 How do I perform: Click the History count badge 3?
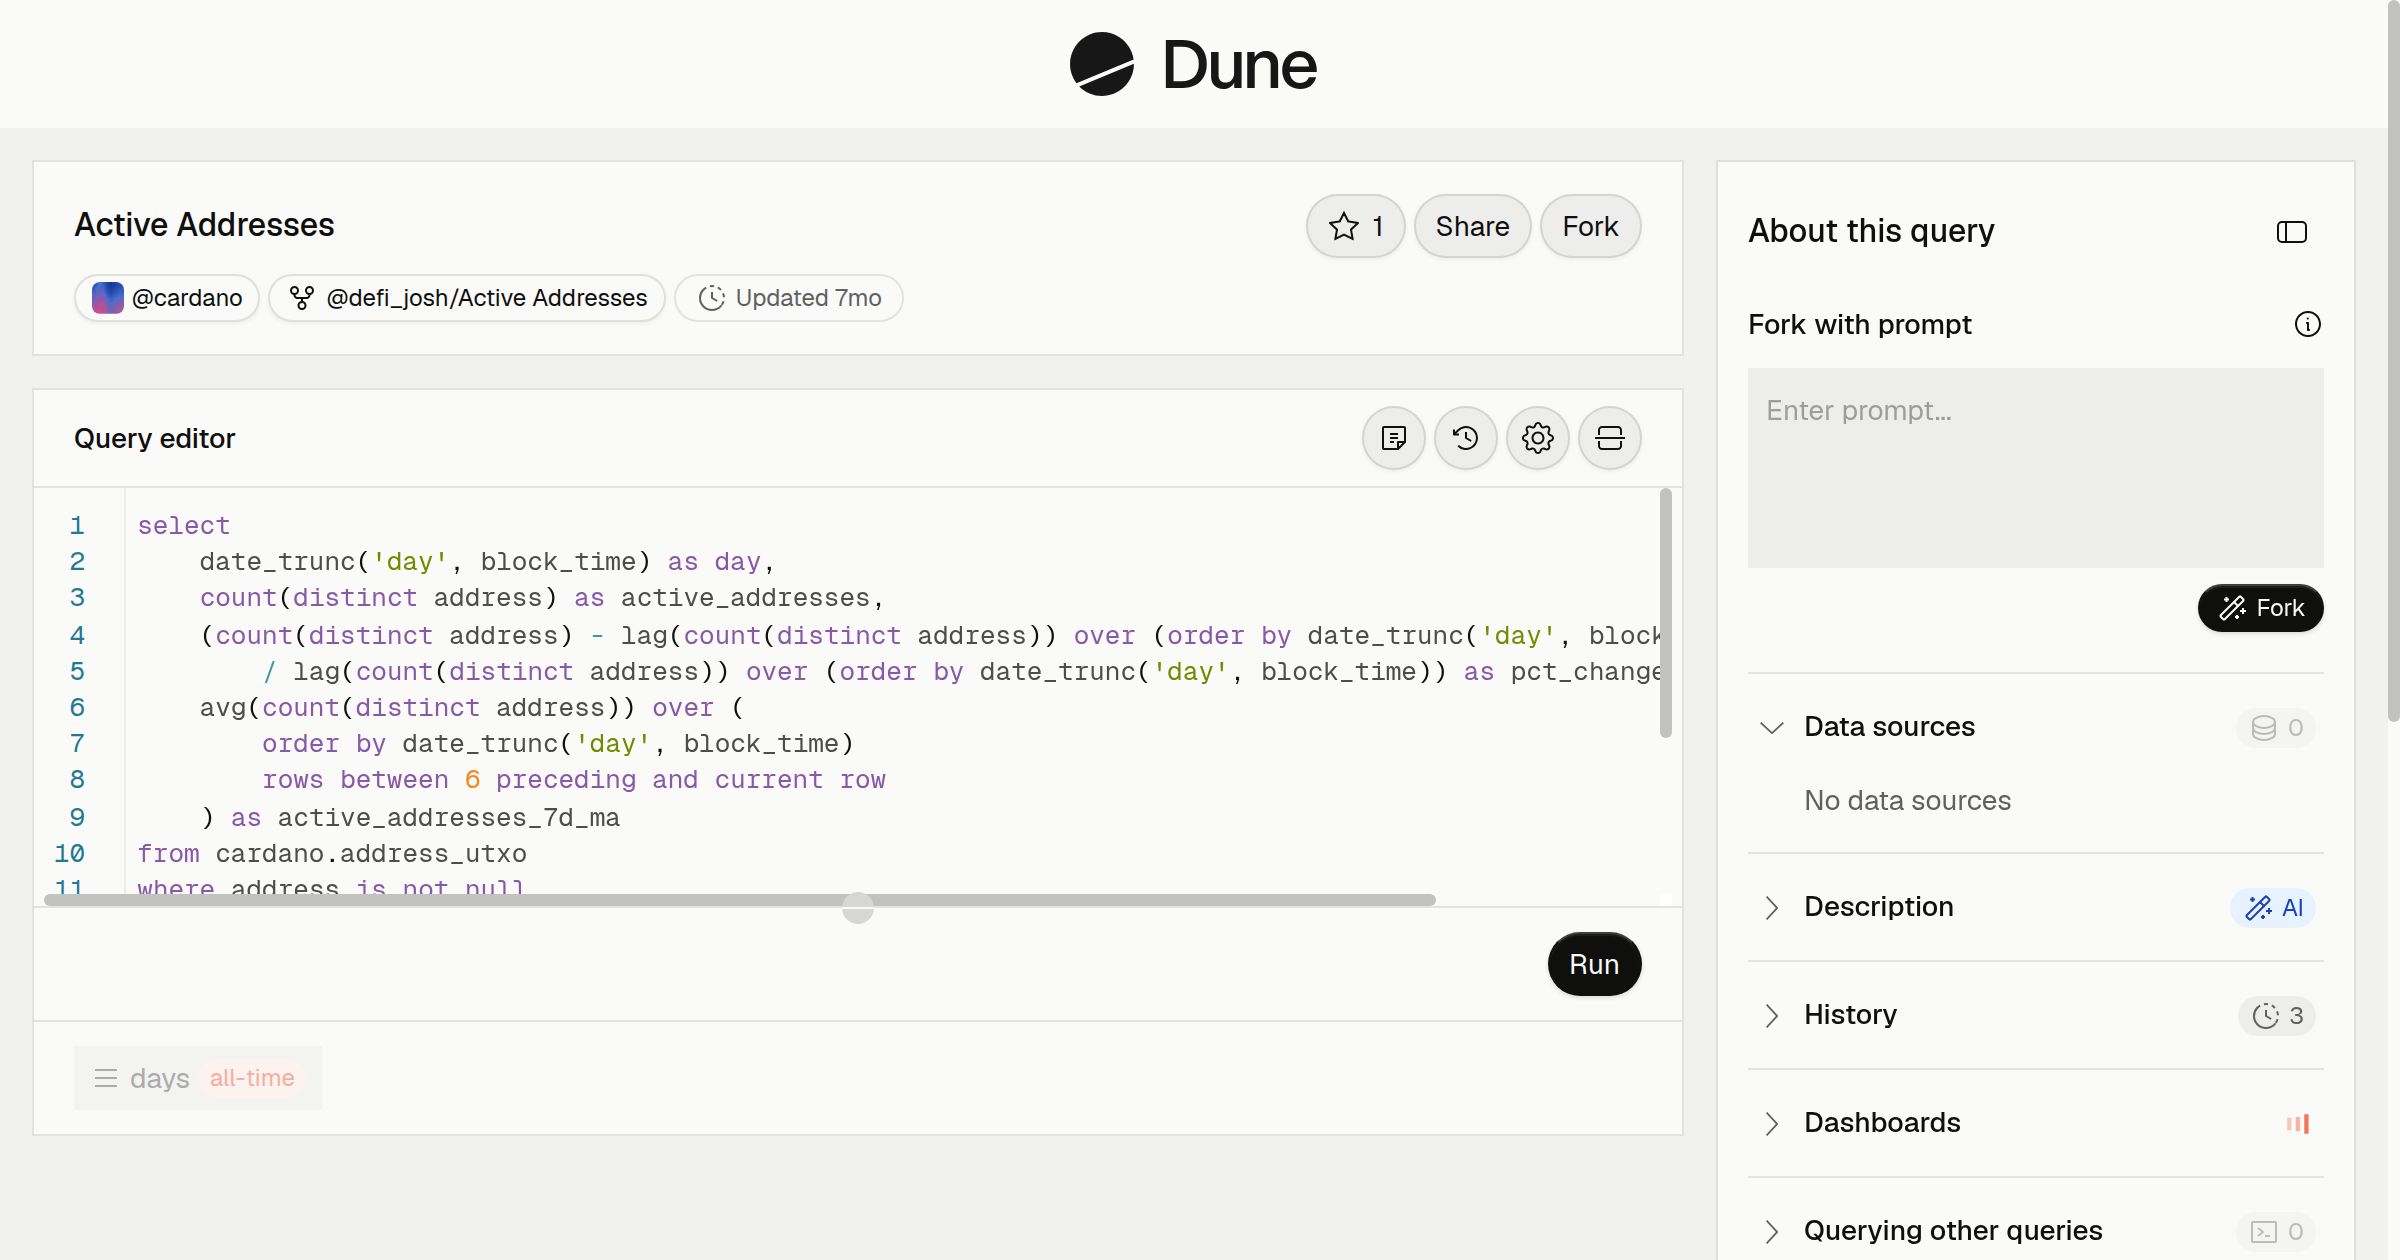[x=2277, y=1015]
